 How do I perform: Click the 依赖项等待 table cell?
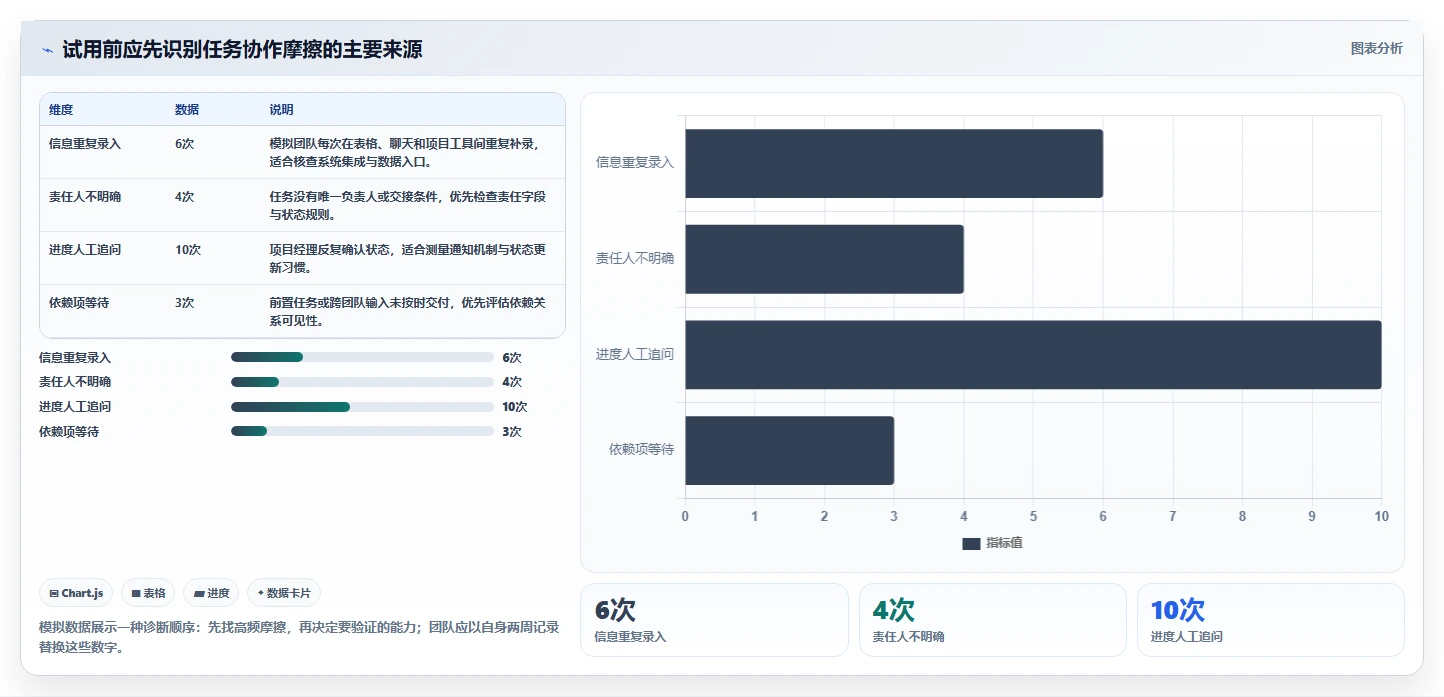coord(79,302)
